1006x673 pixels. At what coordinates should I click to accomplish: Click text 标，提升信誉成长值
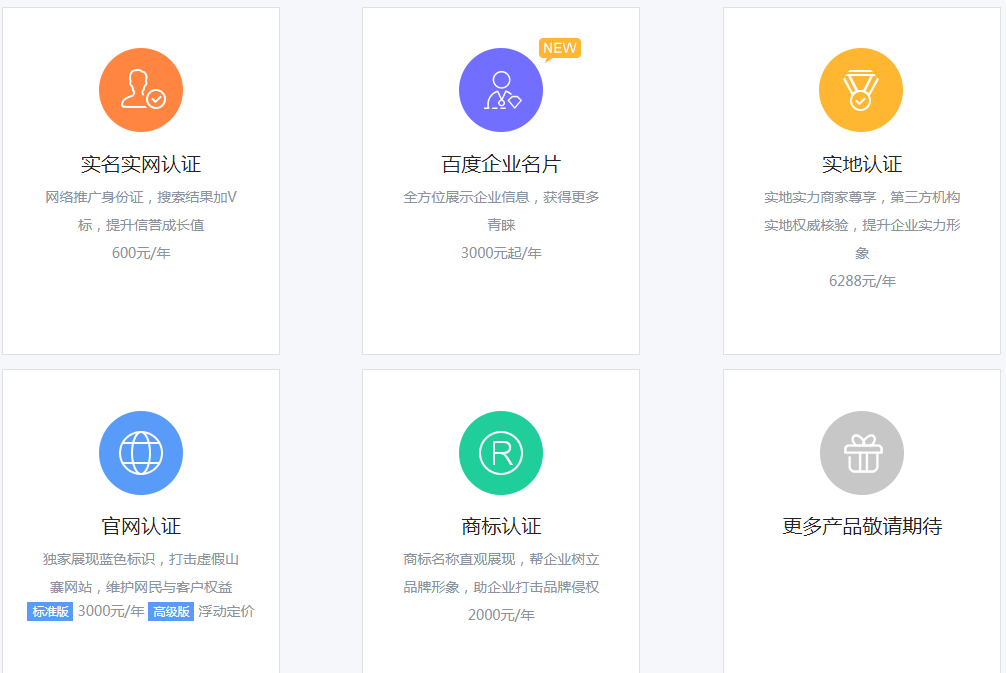tap(141, 225)
